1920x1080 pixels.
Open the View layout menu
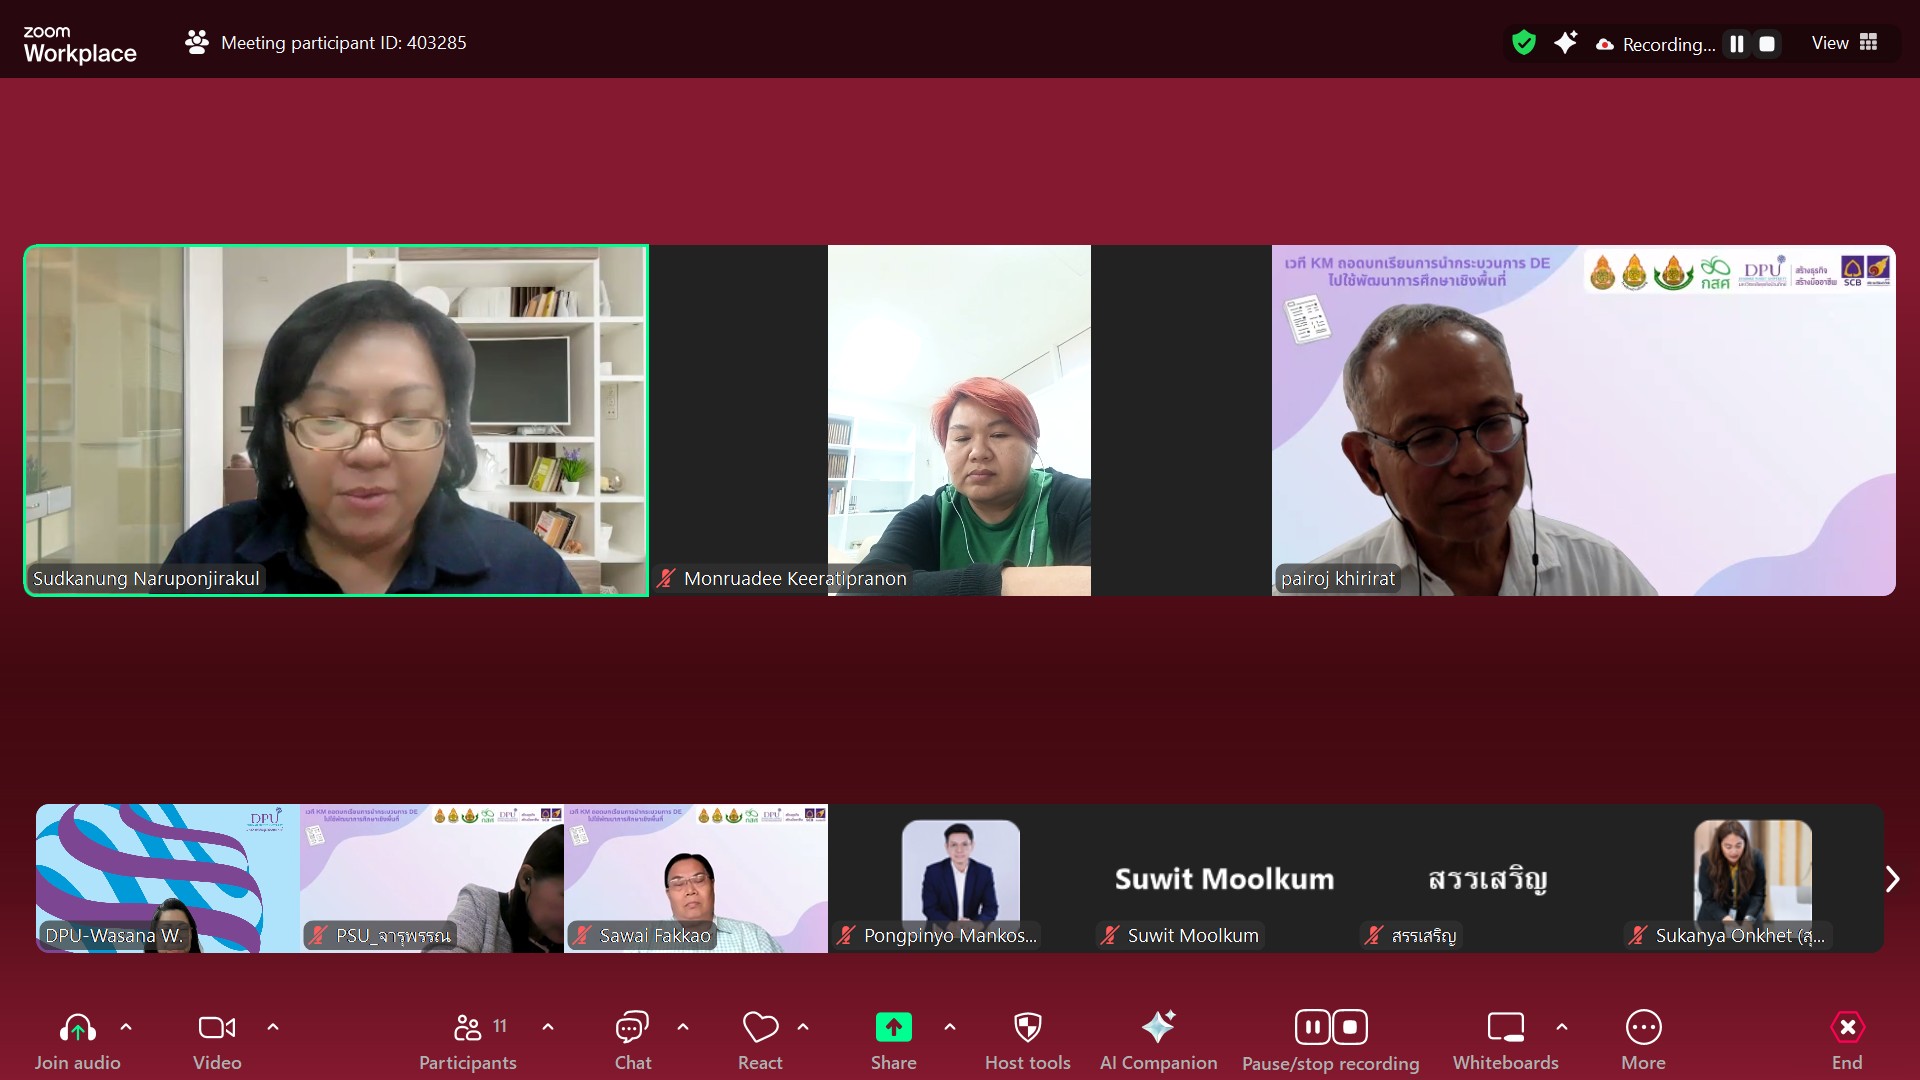[1844, 43]
